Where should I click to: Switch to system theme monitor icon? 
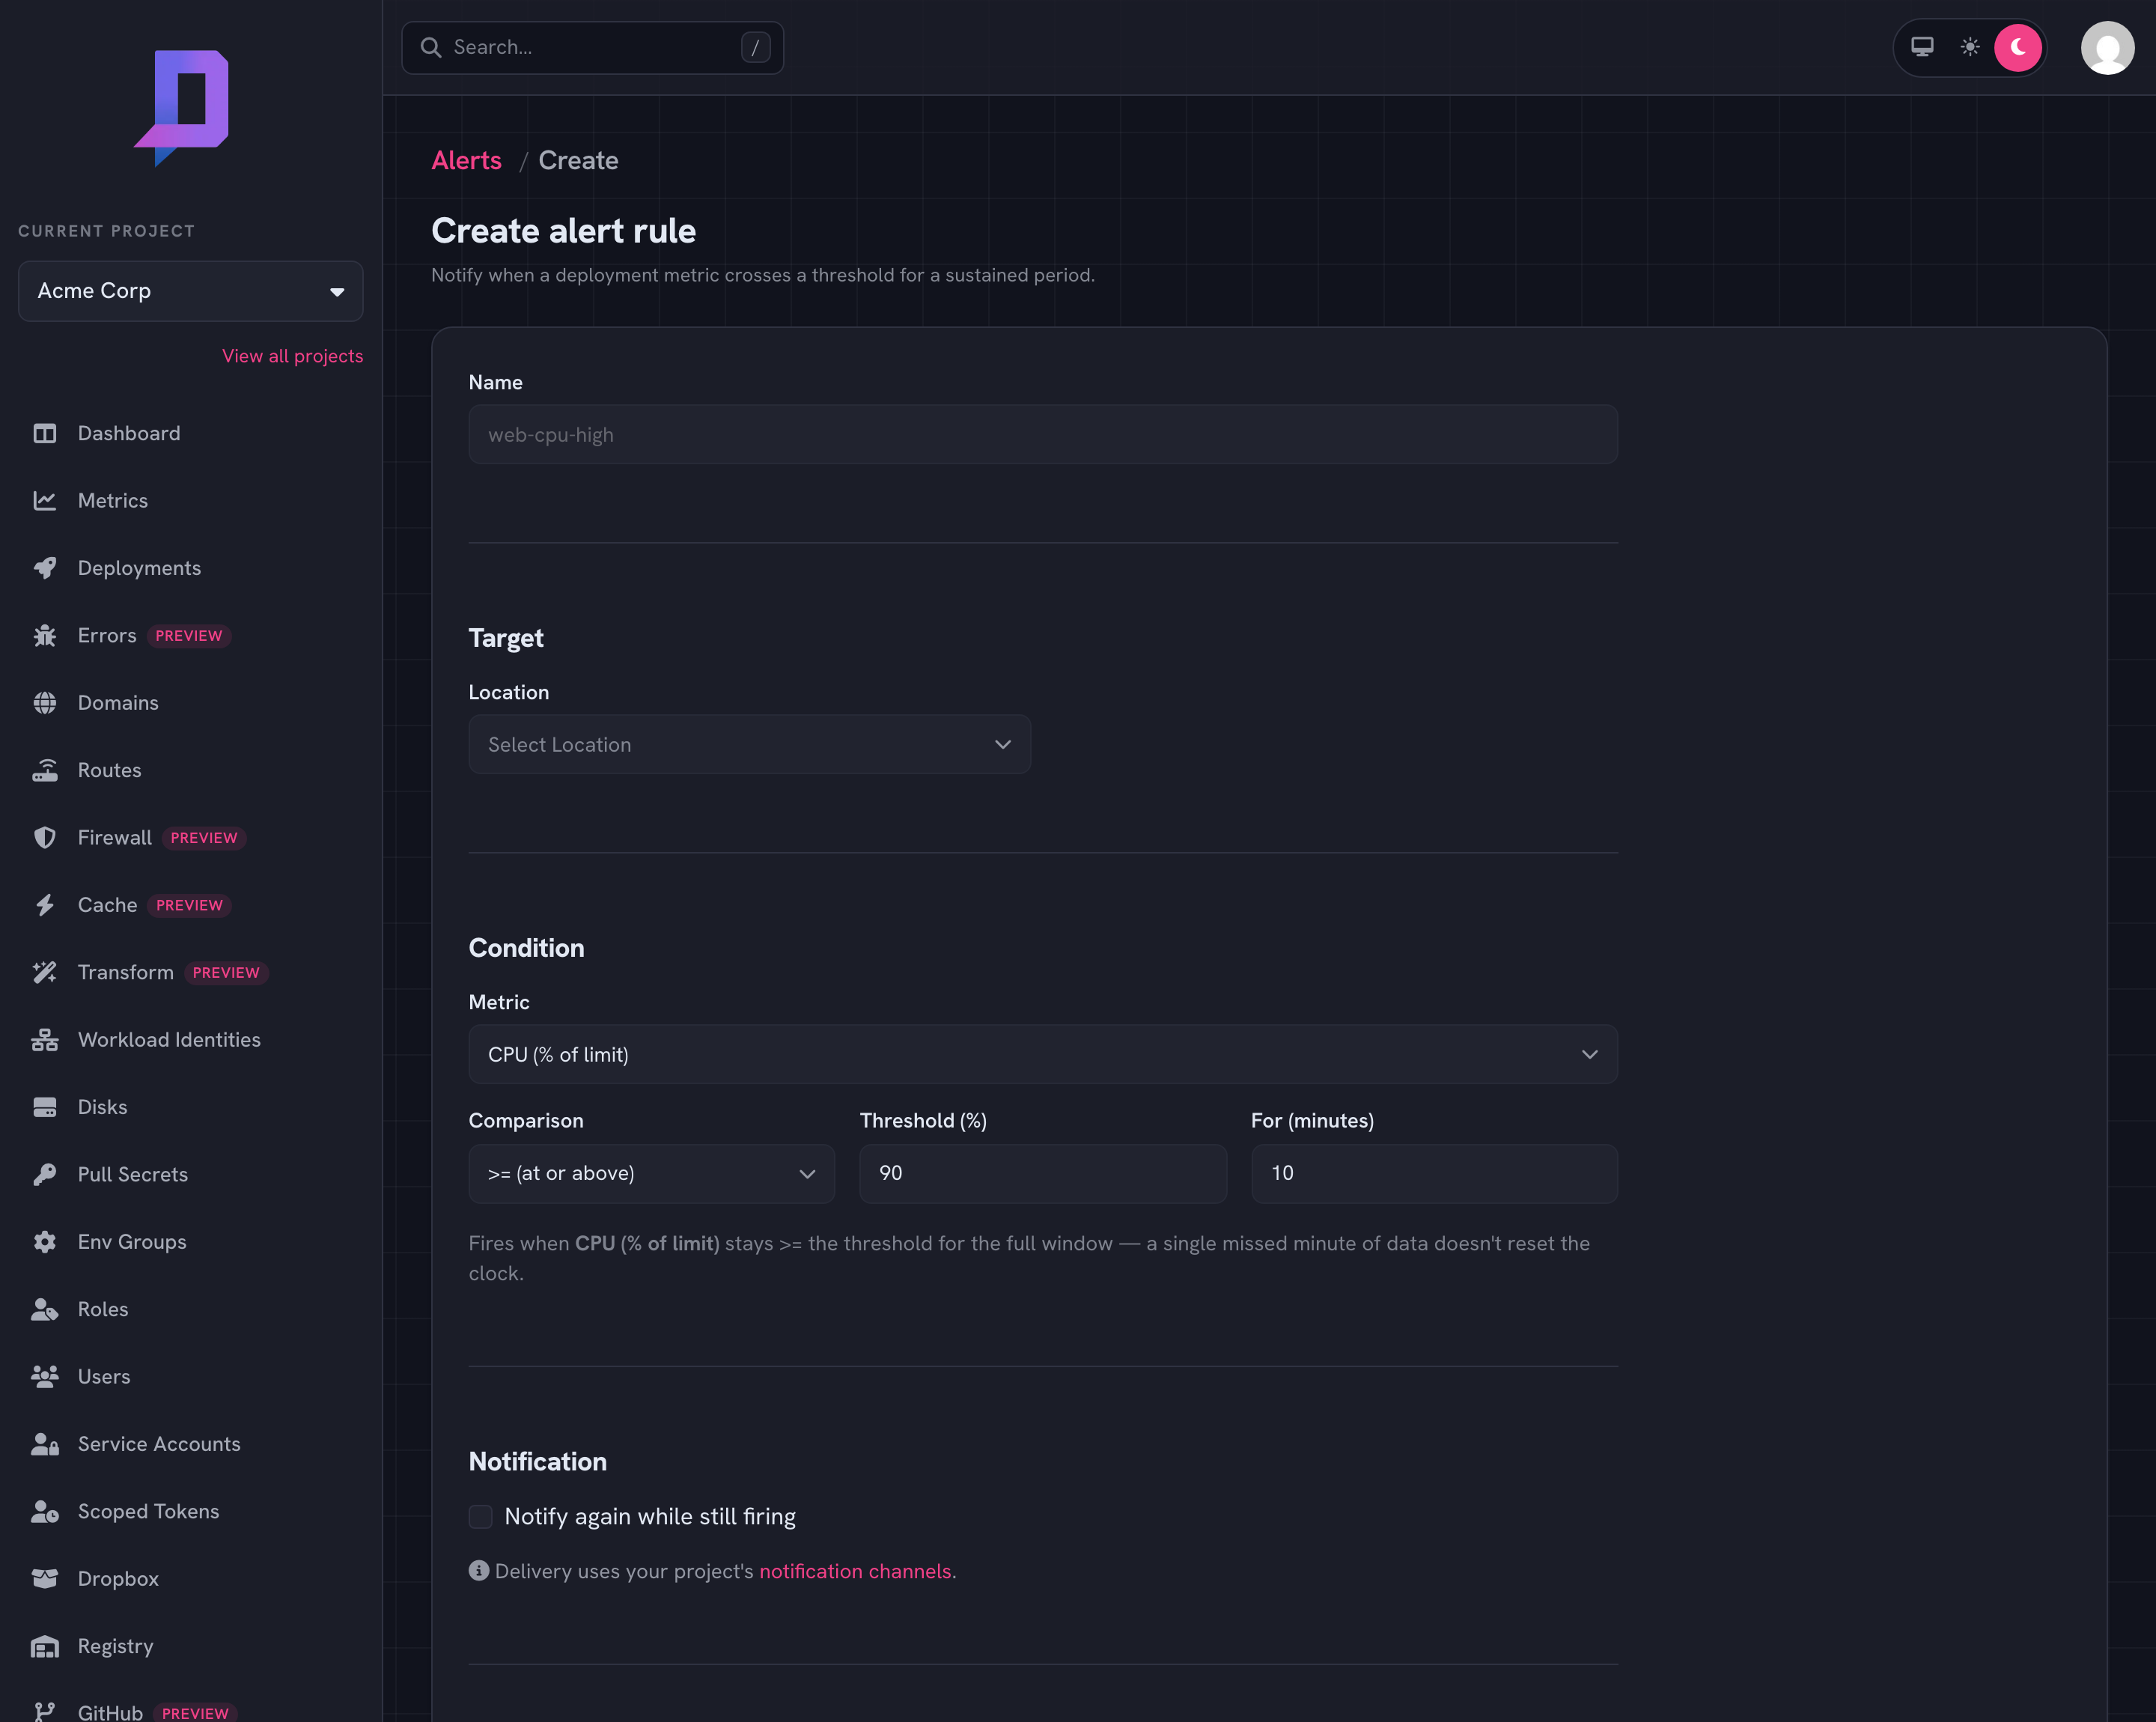pos(1922,47)
